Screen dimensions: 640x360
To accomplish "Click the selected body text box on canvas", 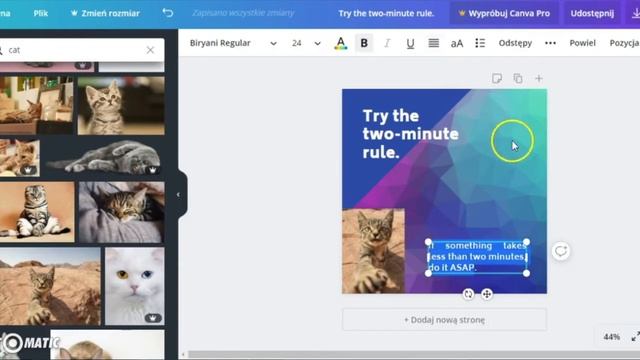I will [477, 257].
